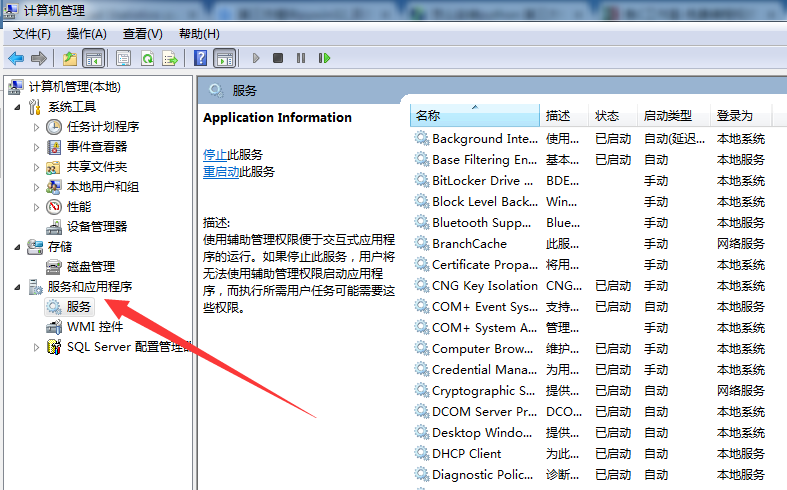Expand the SQL Server 配置管理器 node
This screenshot has height=490, width=787.
pyautogui.click(x=37, y=347)
